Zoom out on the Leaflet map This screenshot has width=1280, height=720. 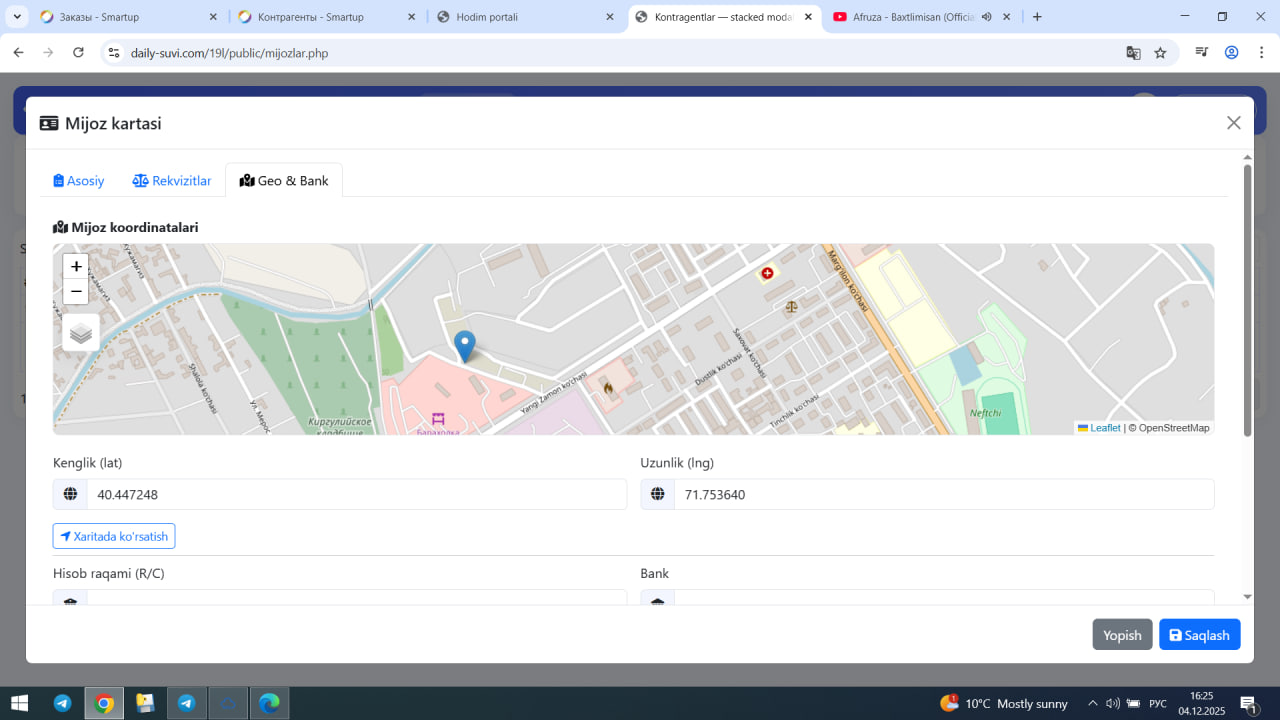pyautogui.click(x=76, y=292)
